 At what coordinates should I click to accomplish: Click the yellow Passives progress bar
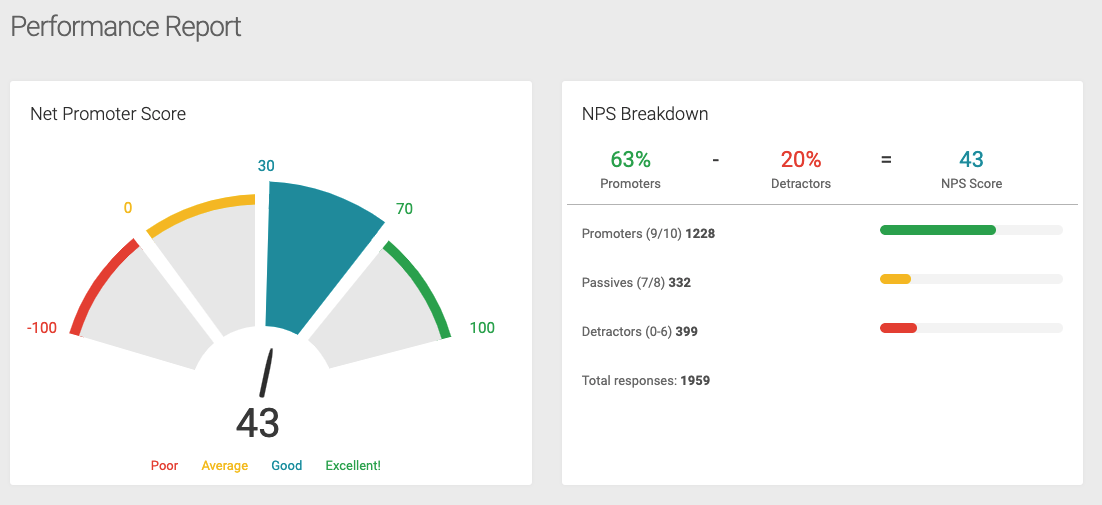(x=895, y=279)
